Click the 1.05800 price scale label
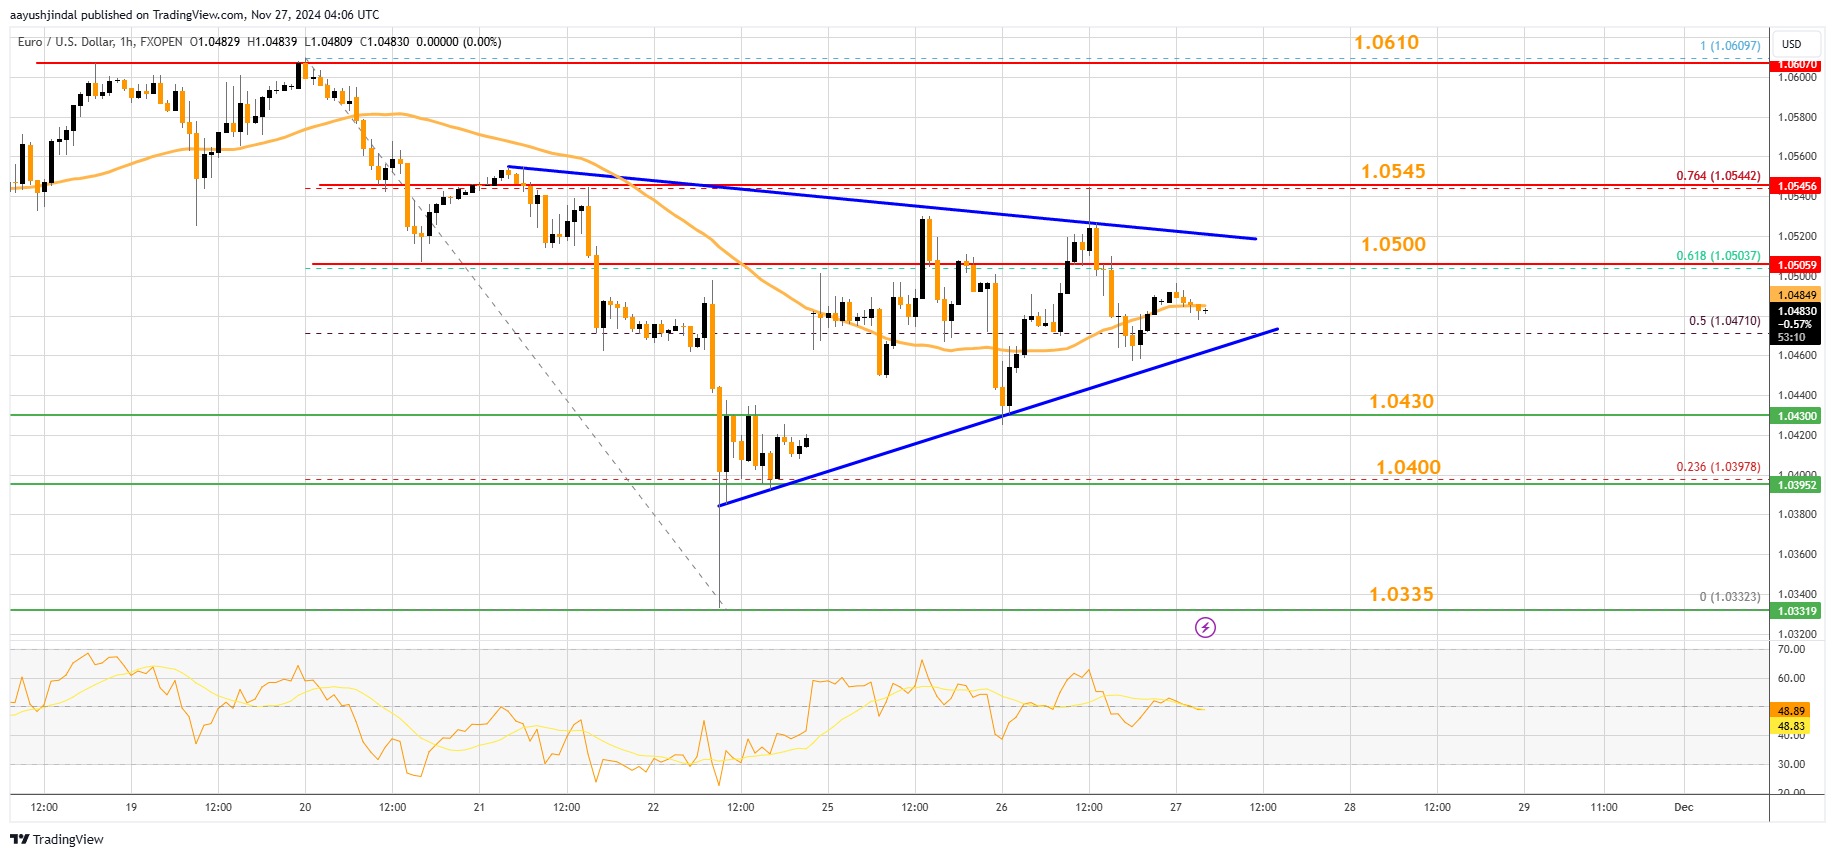The width and height of the screenshot is (1835, 857). coord(1797,117)
